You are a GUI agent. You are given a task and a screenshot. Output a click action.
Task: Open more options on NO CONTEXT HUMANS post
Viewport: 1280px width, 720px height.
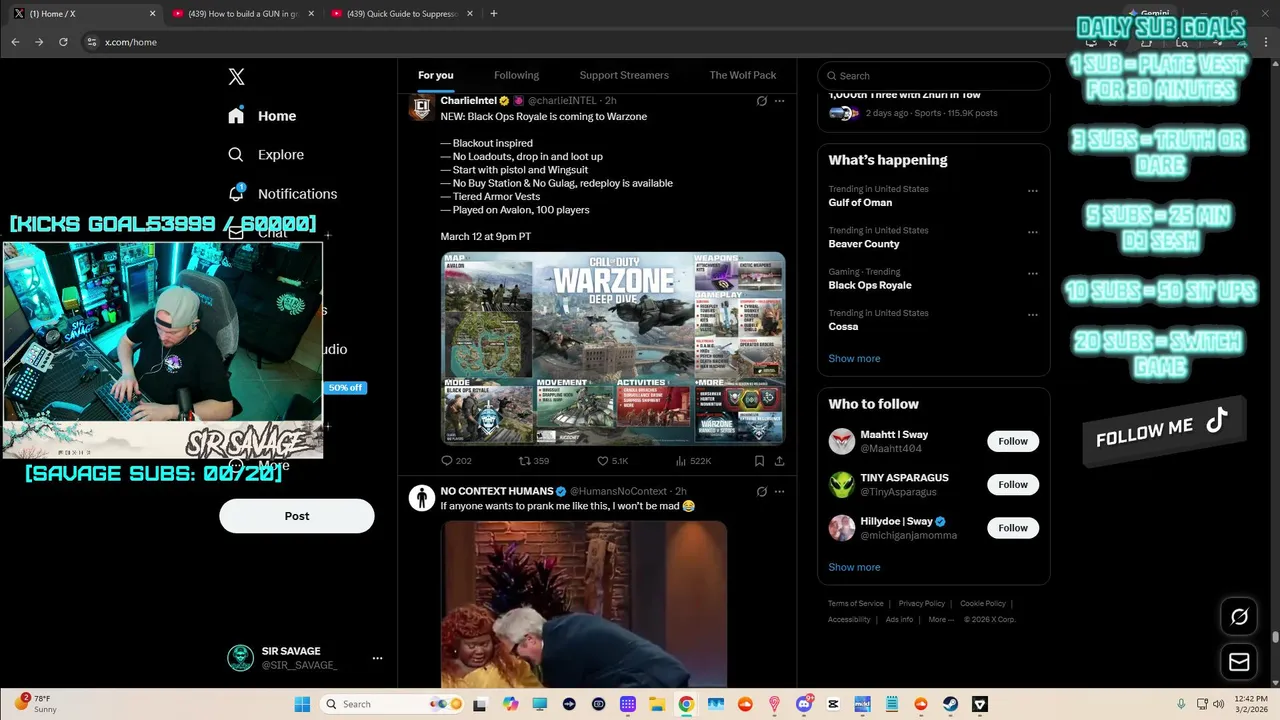[780, 492]
